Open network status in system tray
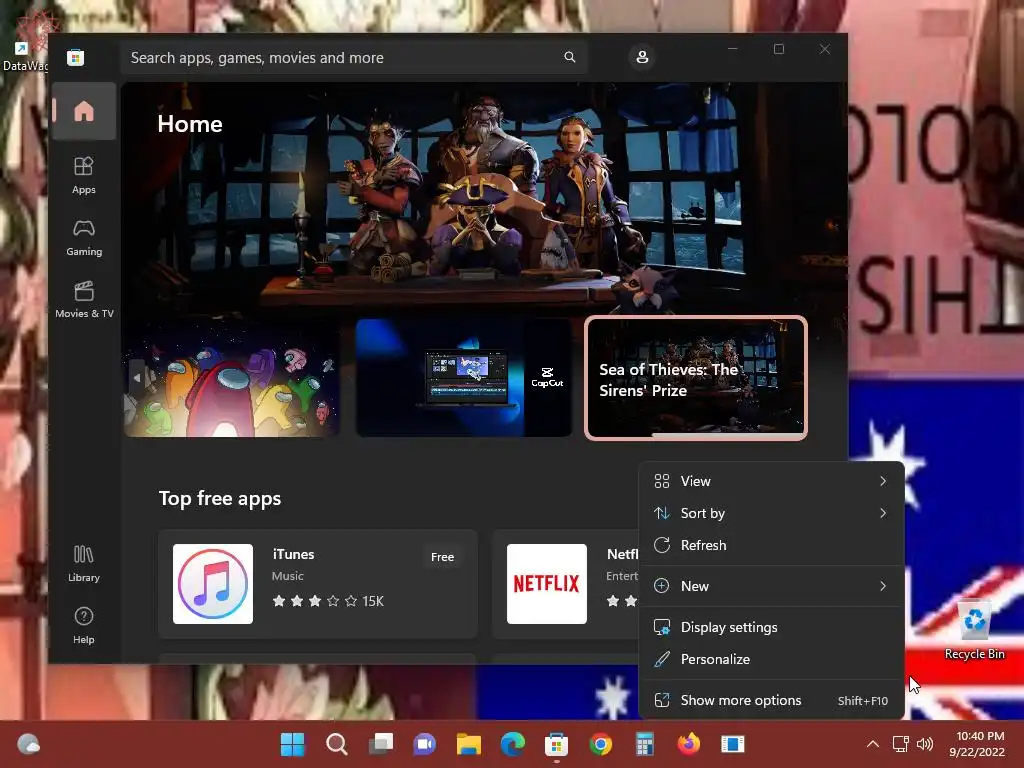This screenshot has width=1024, height=768. point(901,744)
